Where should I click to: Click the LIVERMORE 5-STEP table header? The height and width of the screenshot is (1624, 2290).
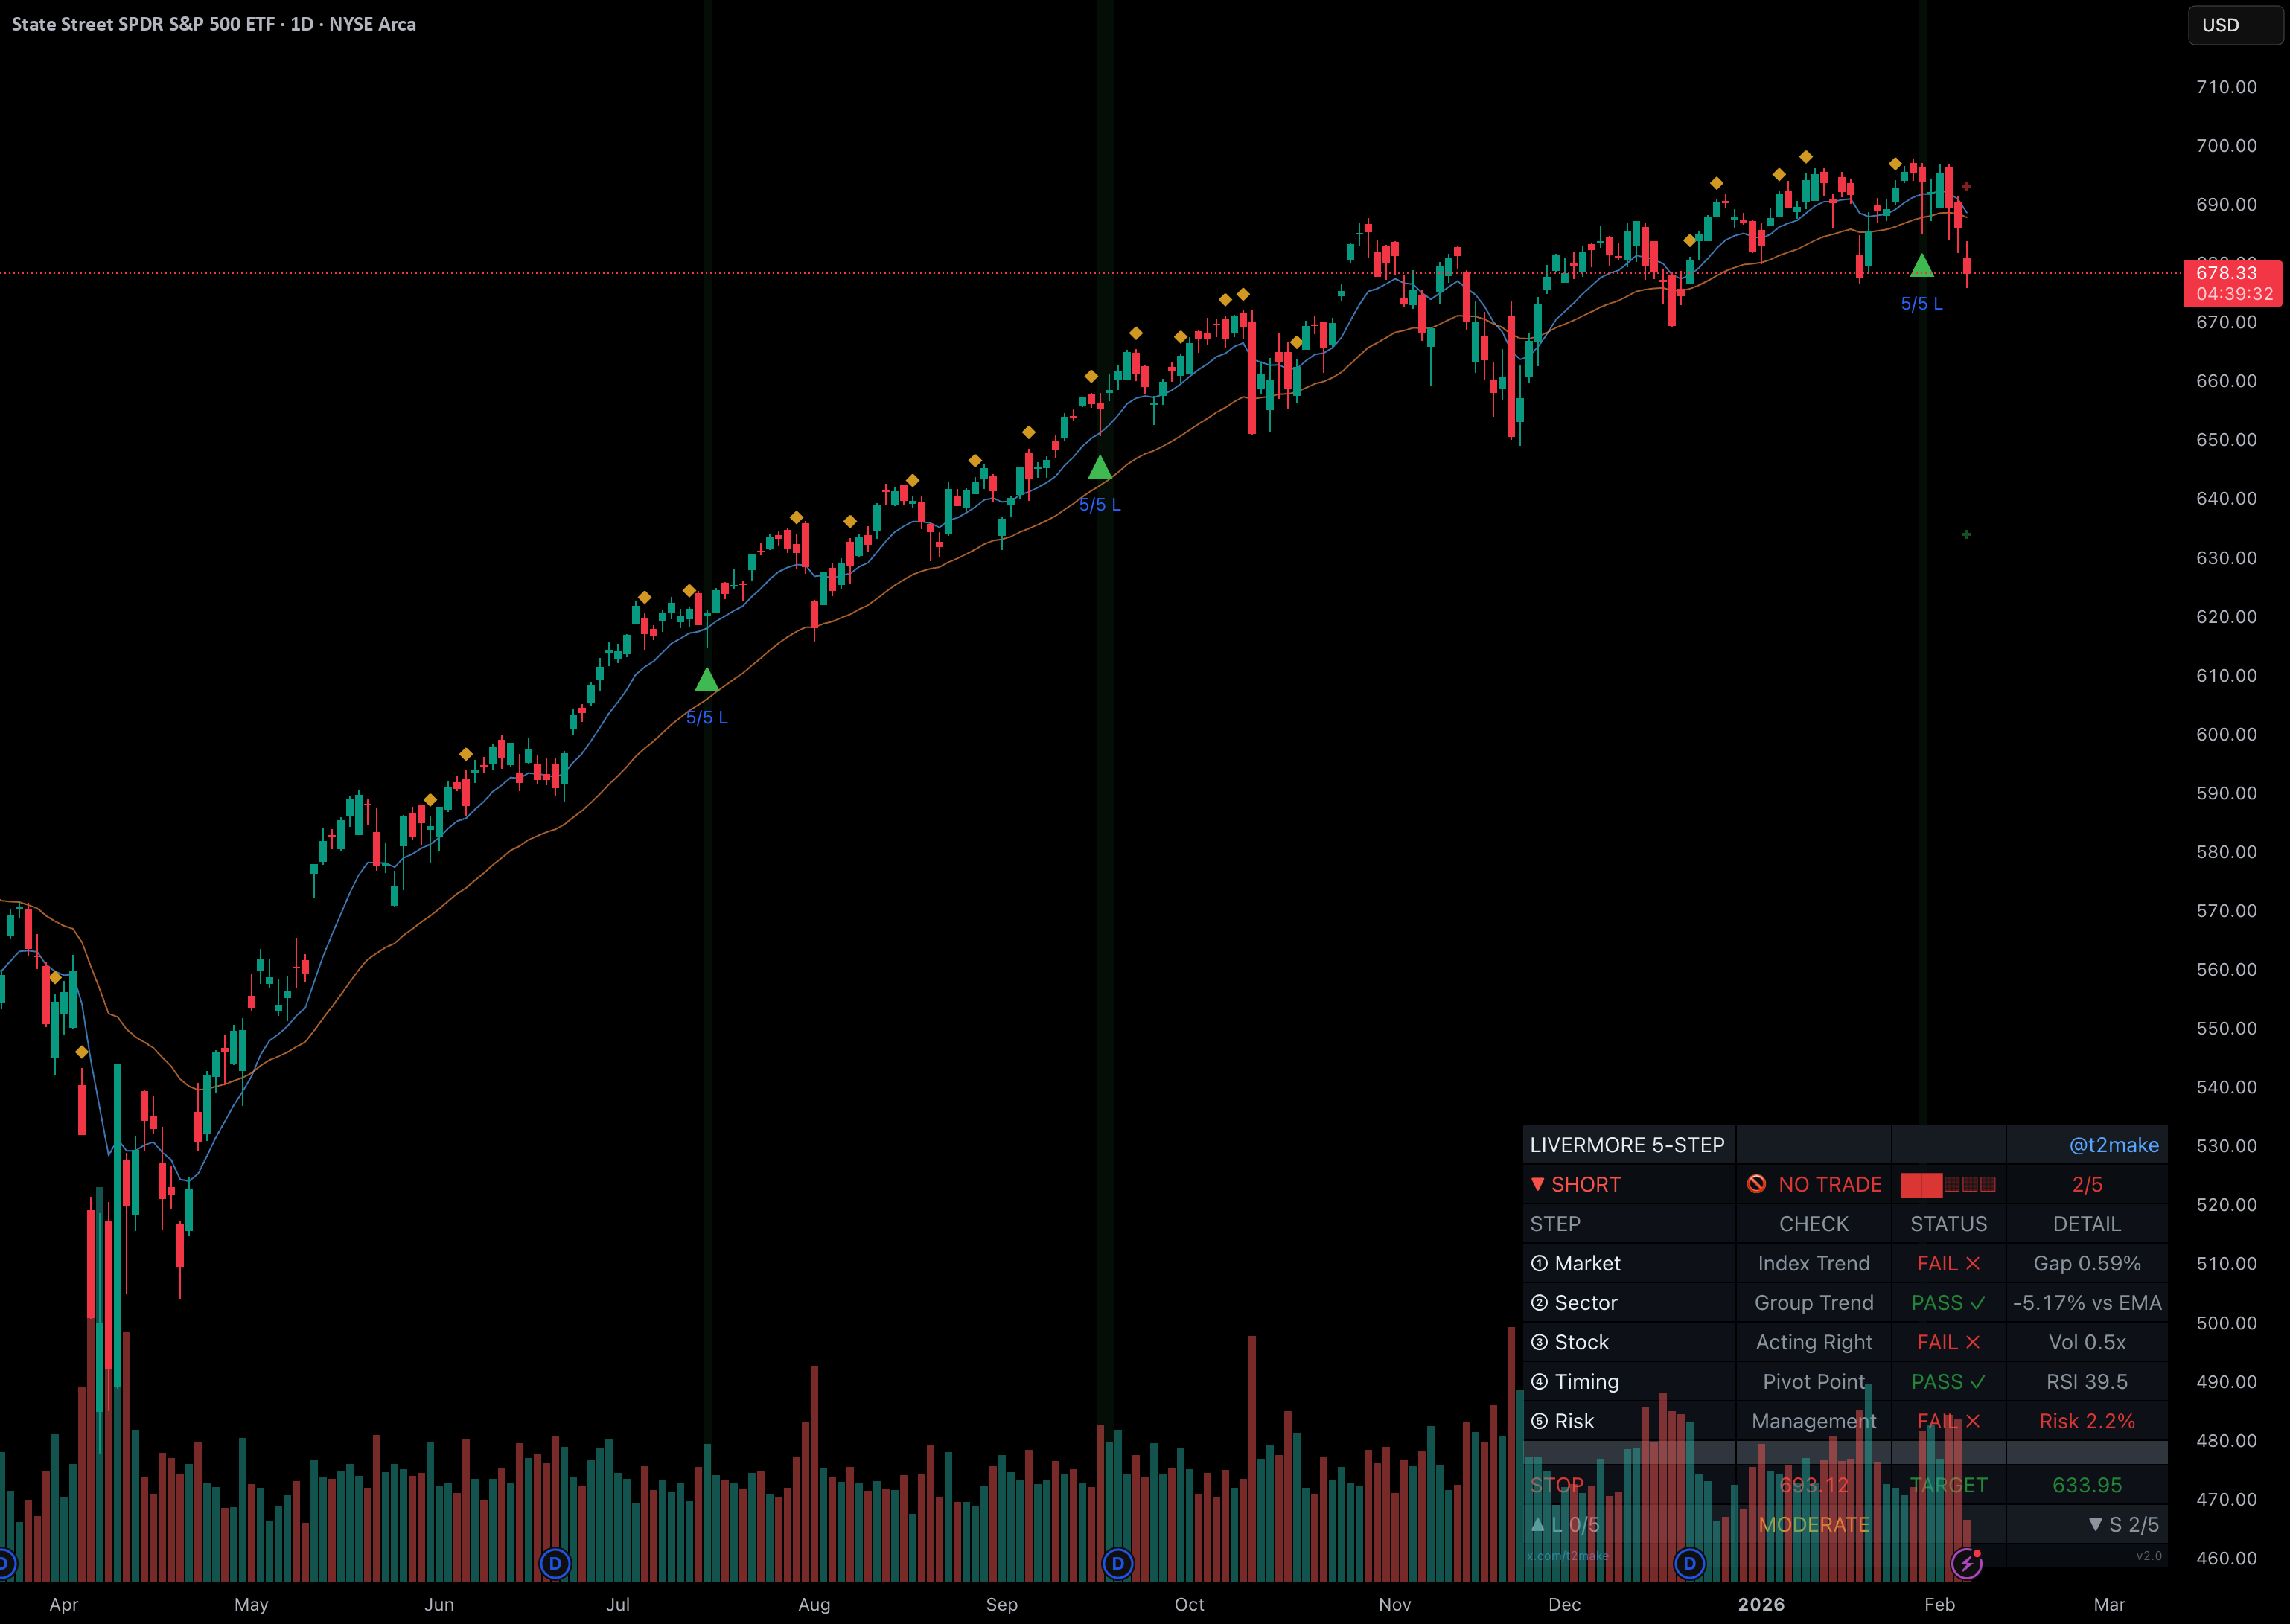[1627, 1145]
